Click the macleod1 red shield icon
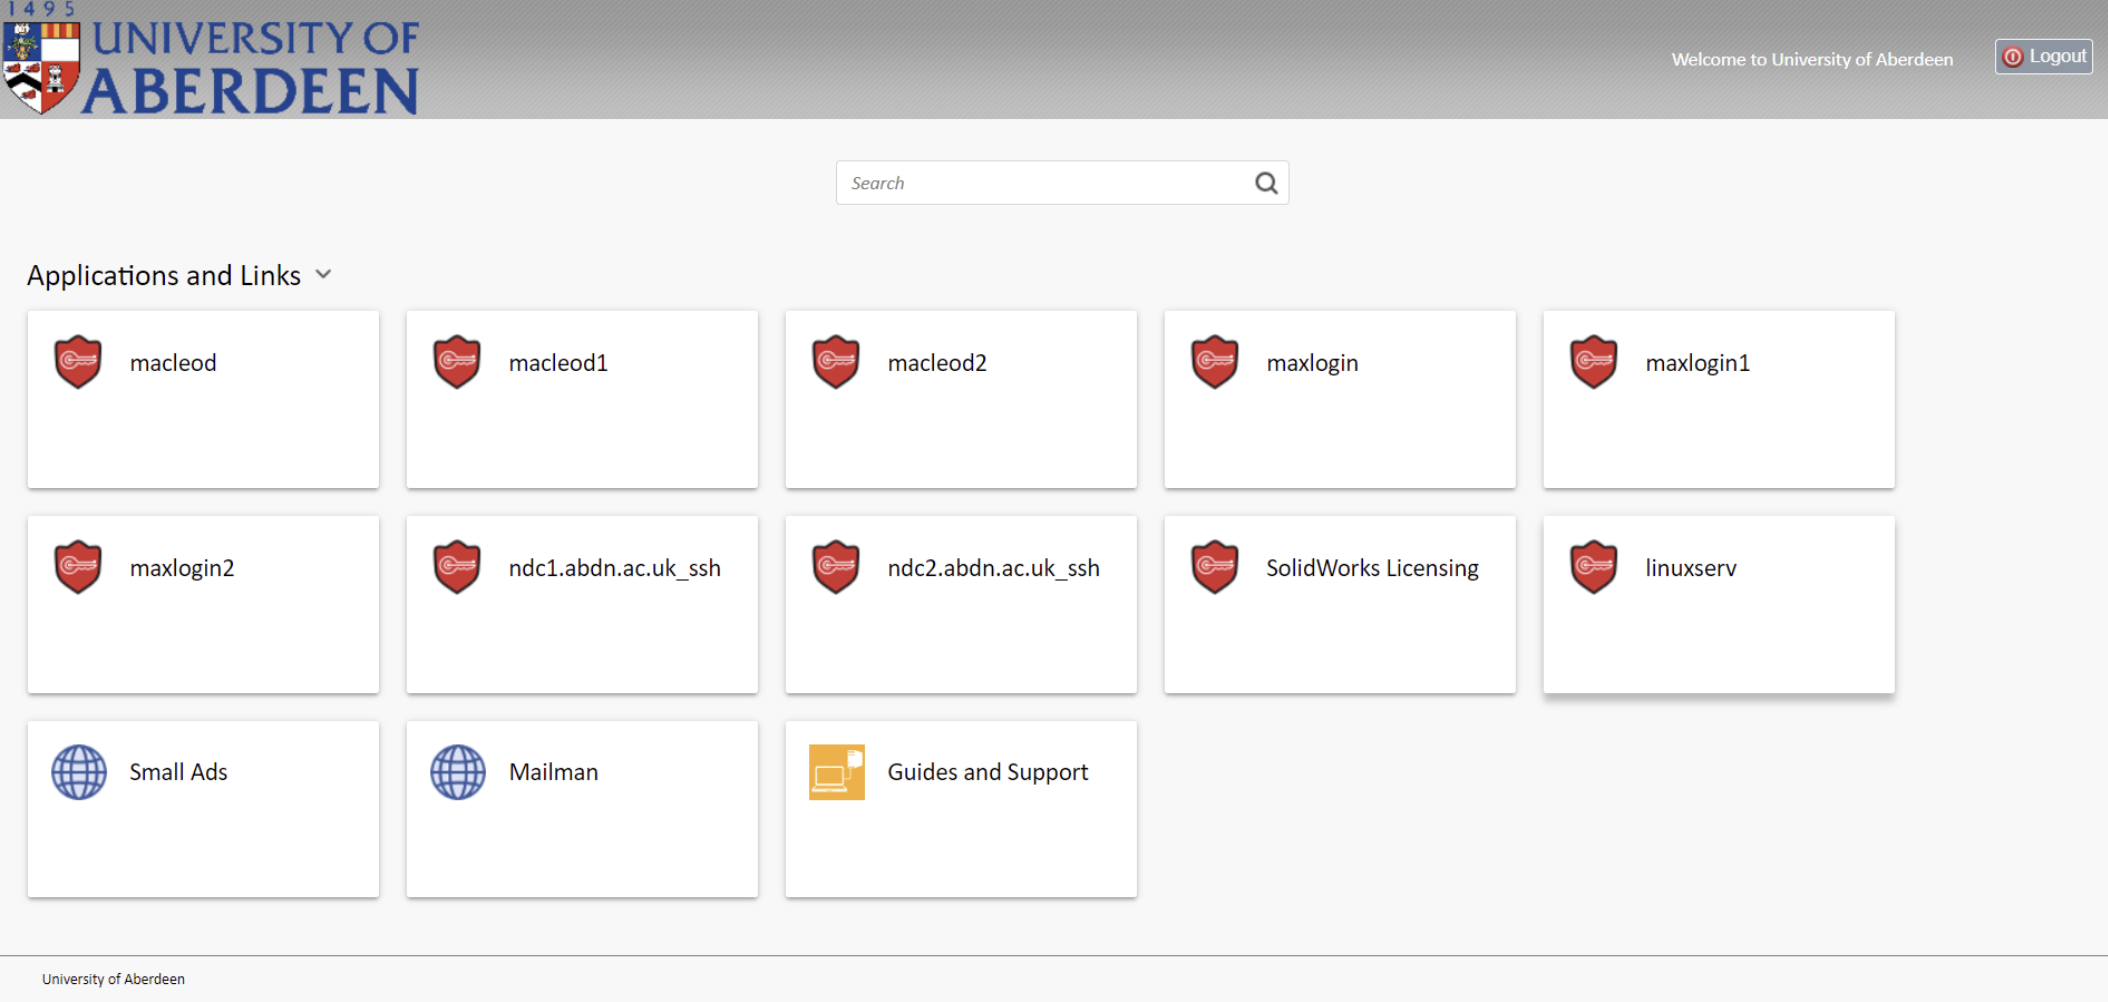The image size is (2108, 1002). click(457, 362)
